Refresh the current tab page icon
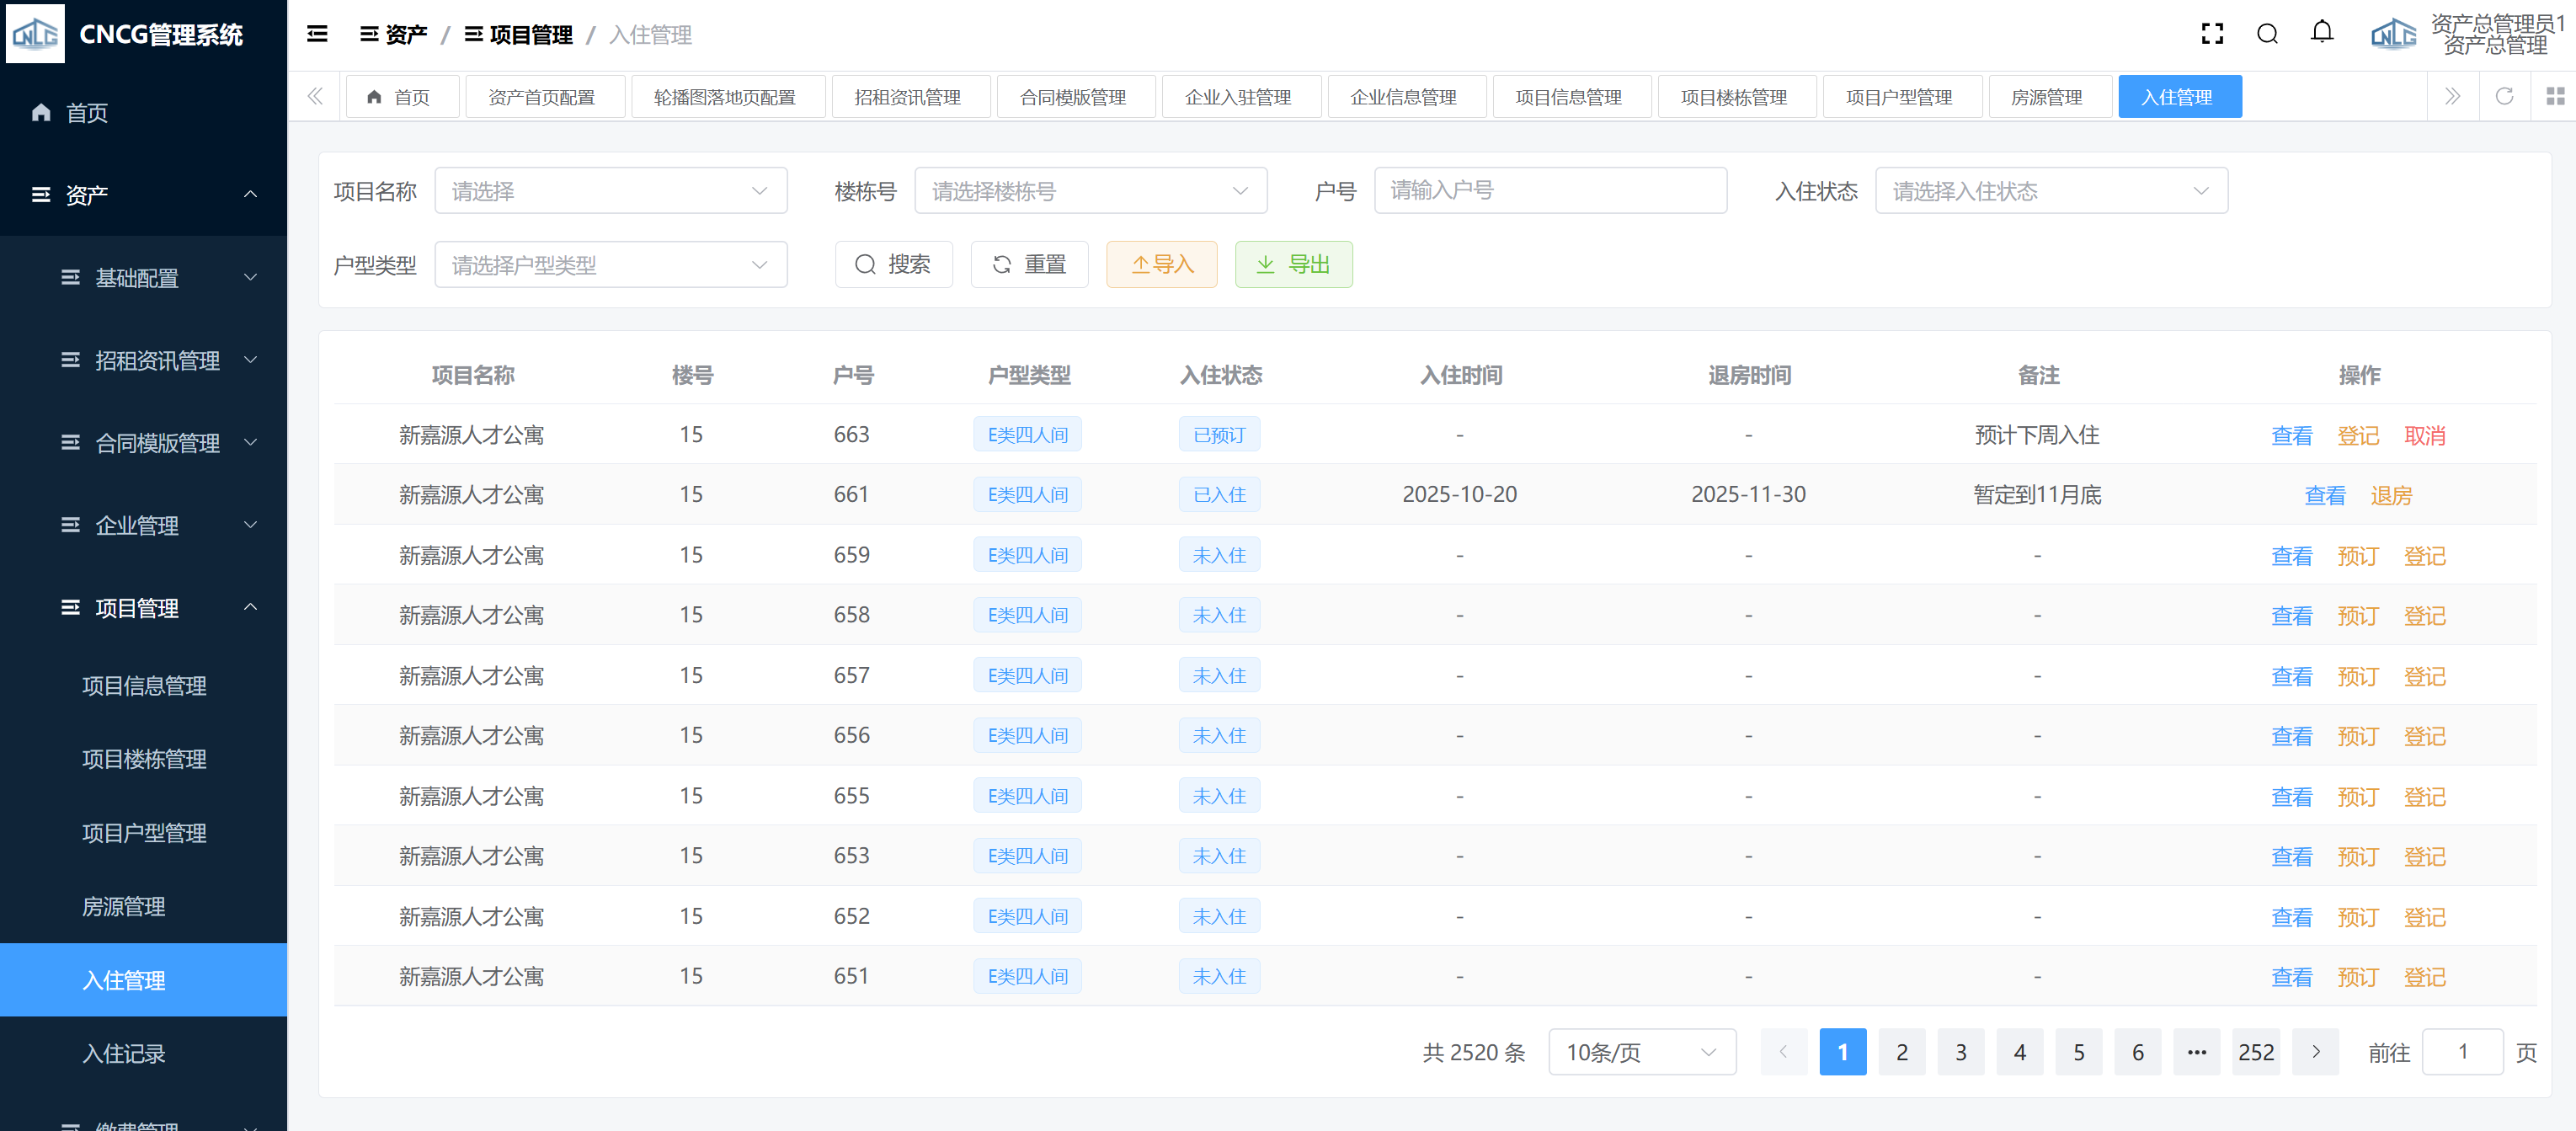Screen dimensions: 2576x1131 (x=2504, y=96)
